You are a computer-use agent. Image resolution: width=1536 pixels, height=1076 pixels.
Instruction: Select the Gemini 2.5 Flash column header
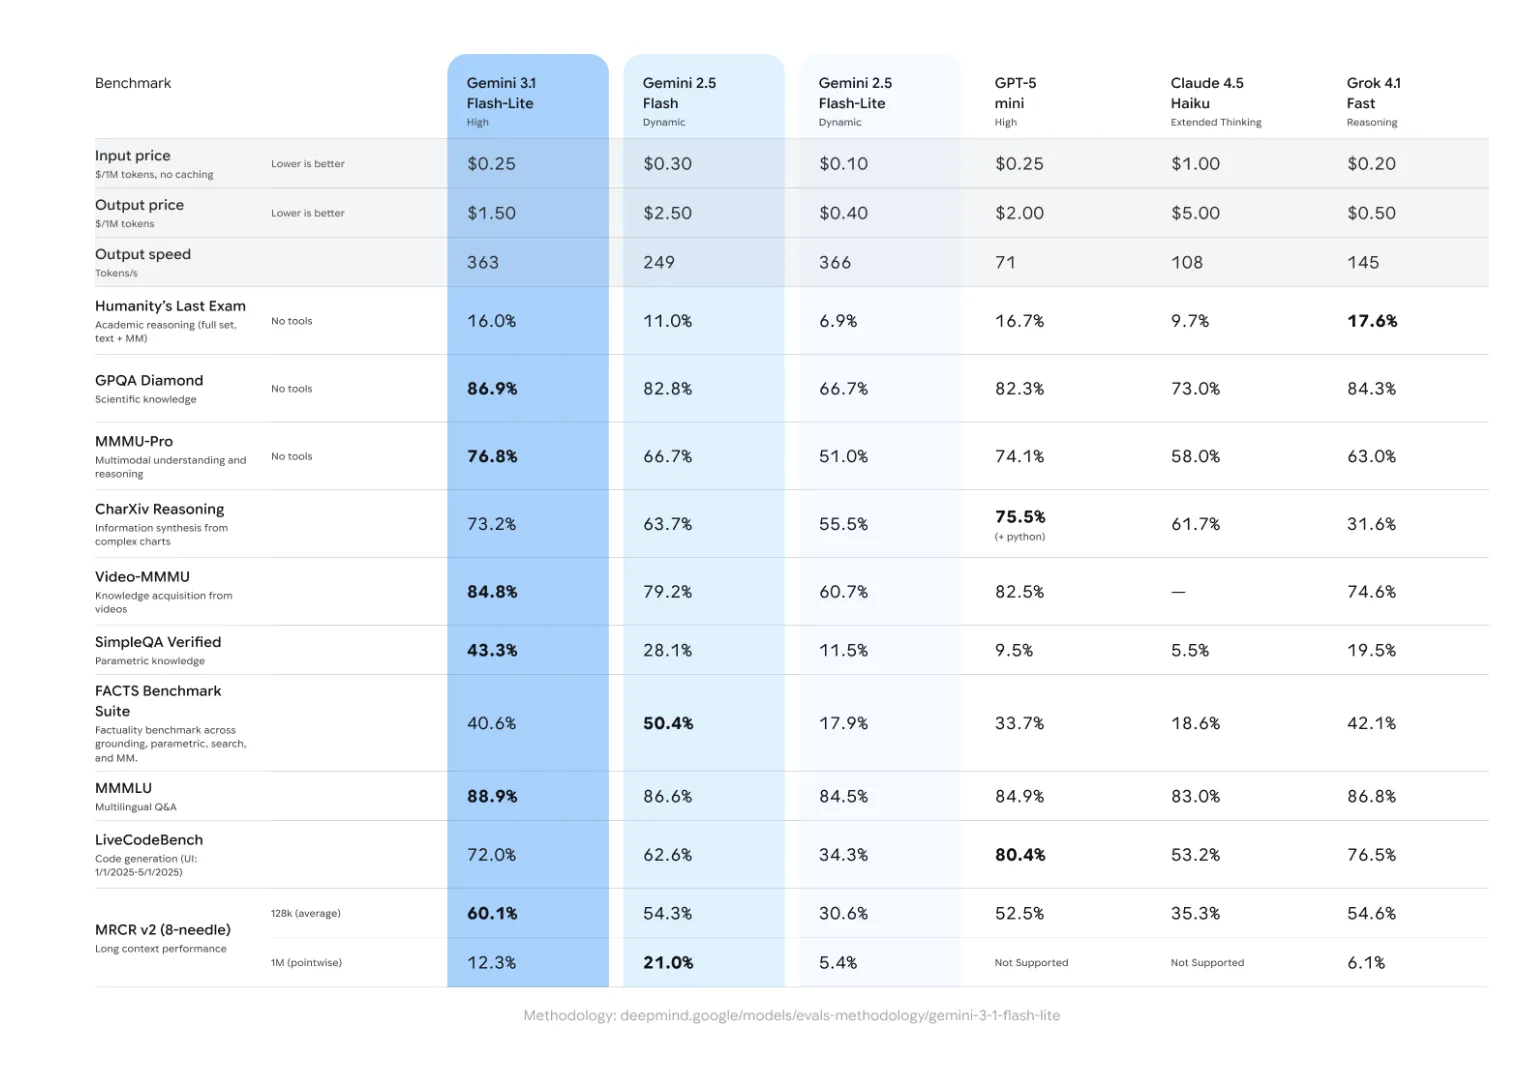(x=679, y=93)
